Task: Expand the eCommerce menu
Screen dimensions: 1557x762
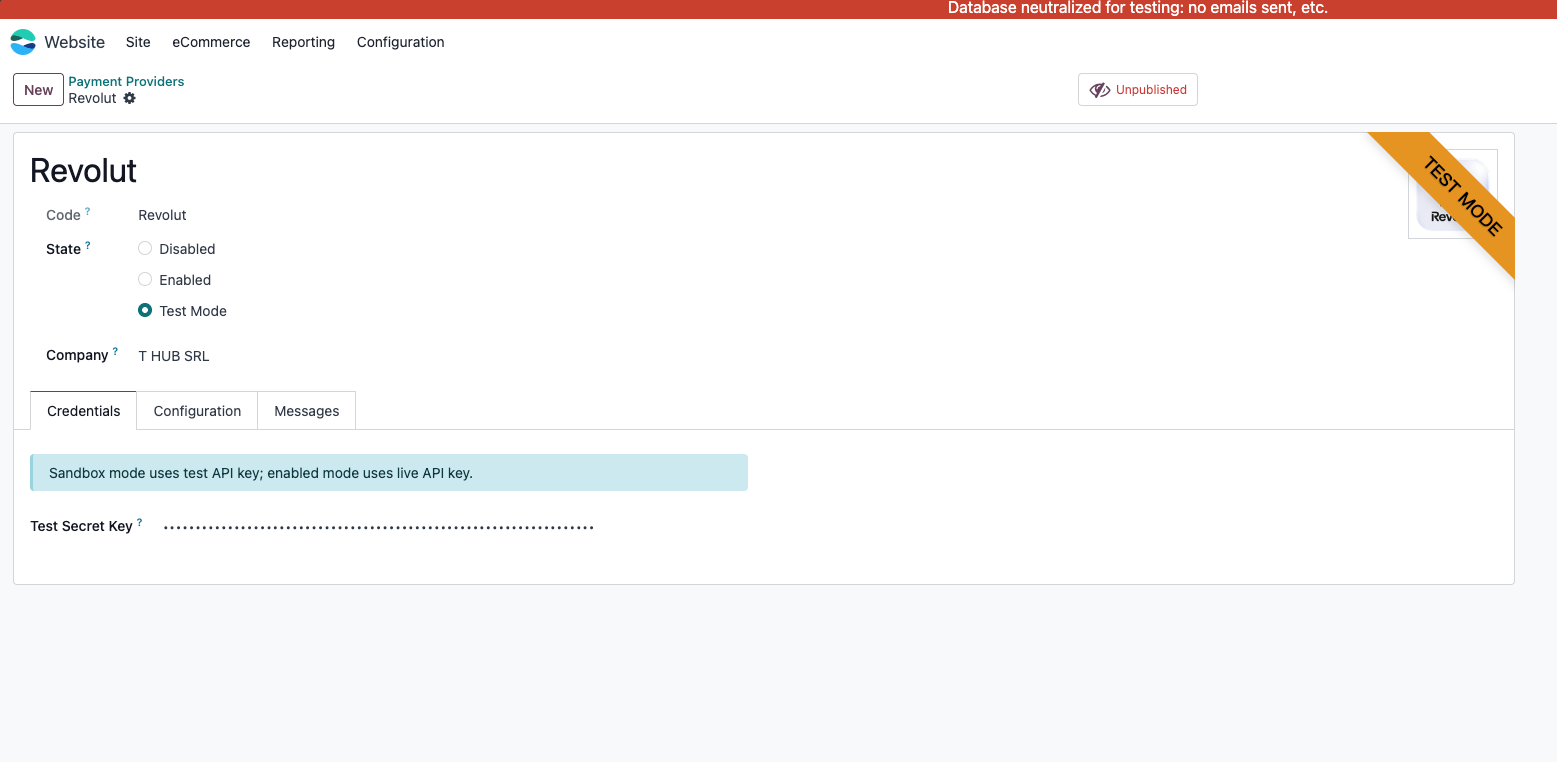Action: click(x=211, y=42)
